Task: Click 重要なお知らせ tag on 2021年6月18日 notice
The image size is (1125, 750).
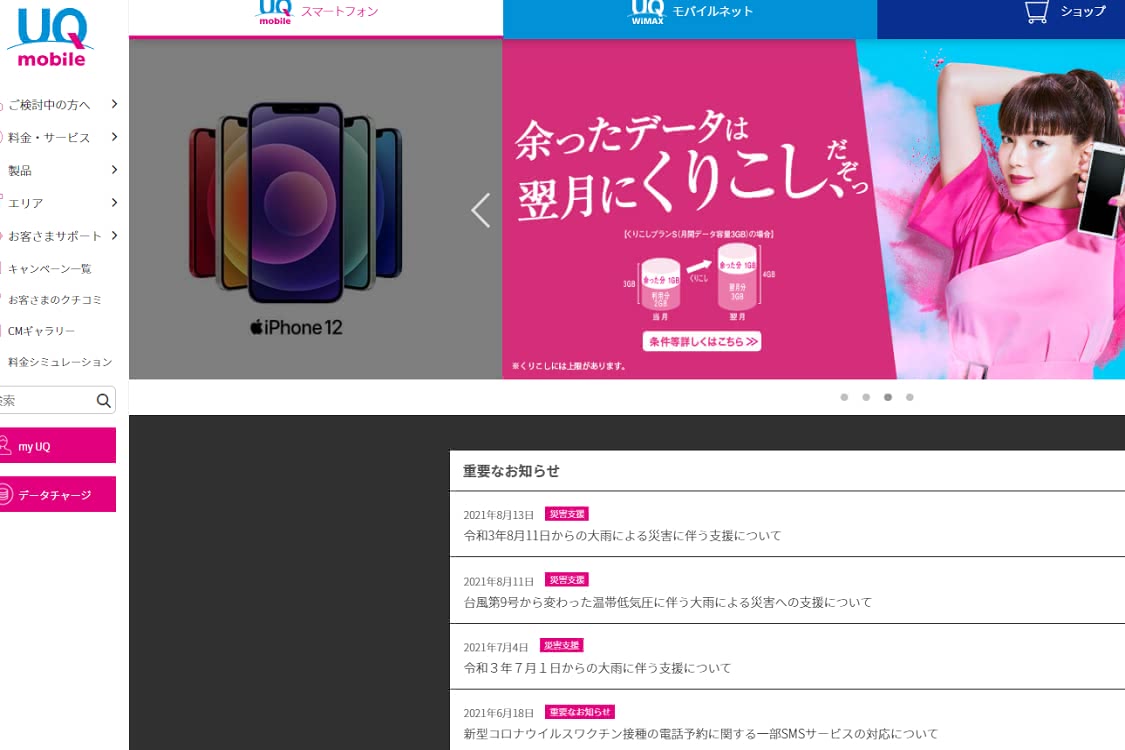Action: tap(580, 712)
